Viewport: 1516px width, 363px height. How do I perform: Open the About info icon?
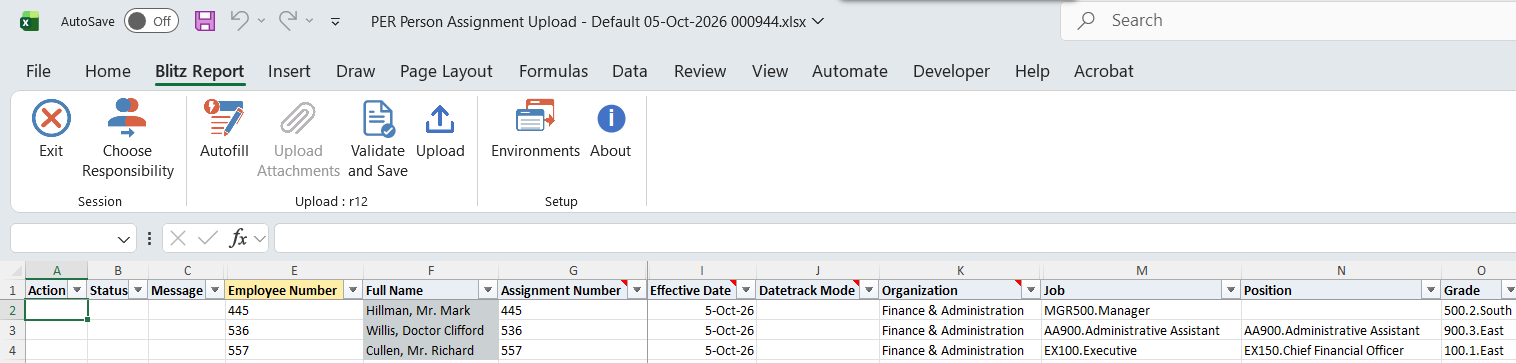point(611,118)
